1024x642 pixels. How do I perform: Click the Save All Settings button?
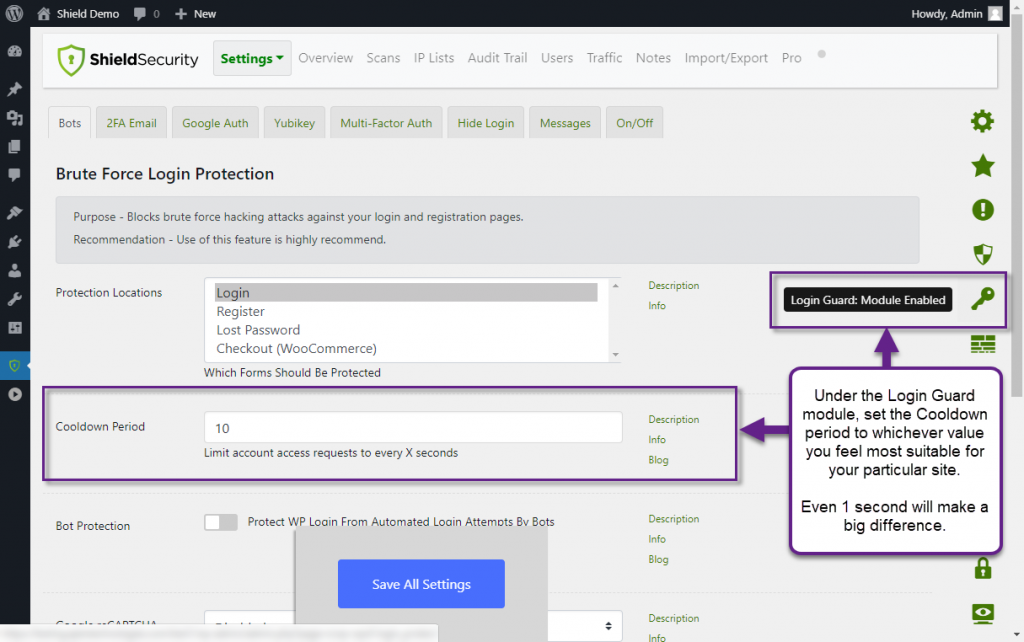click(421, 584)
